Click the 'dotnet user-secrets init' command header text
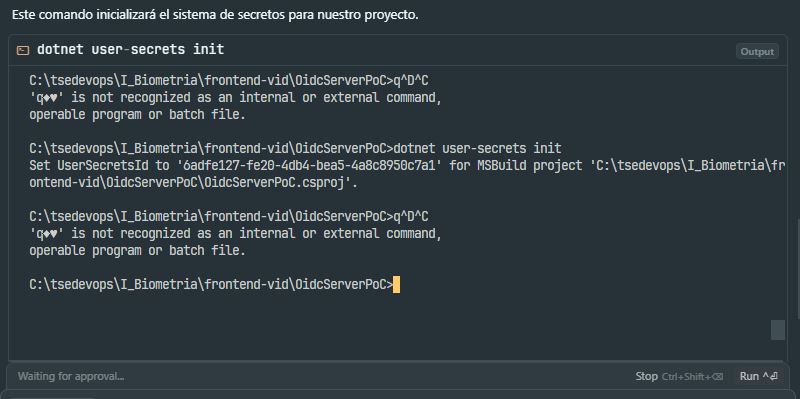The width and height of the screenshot is (800, 399). tap(130, 49)
